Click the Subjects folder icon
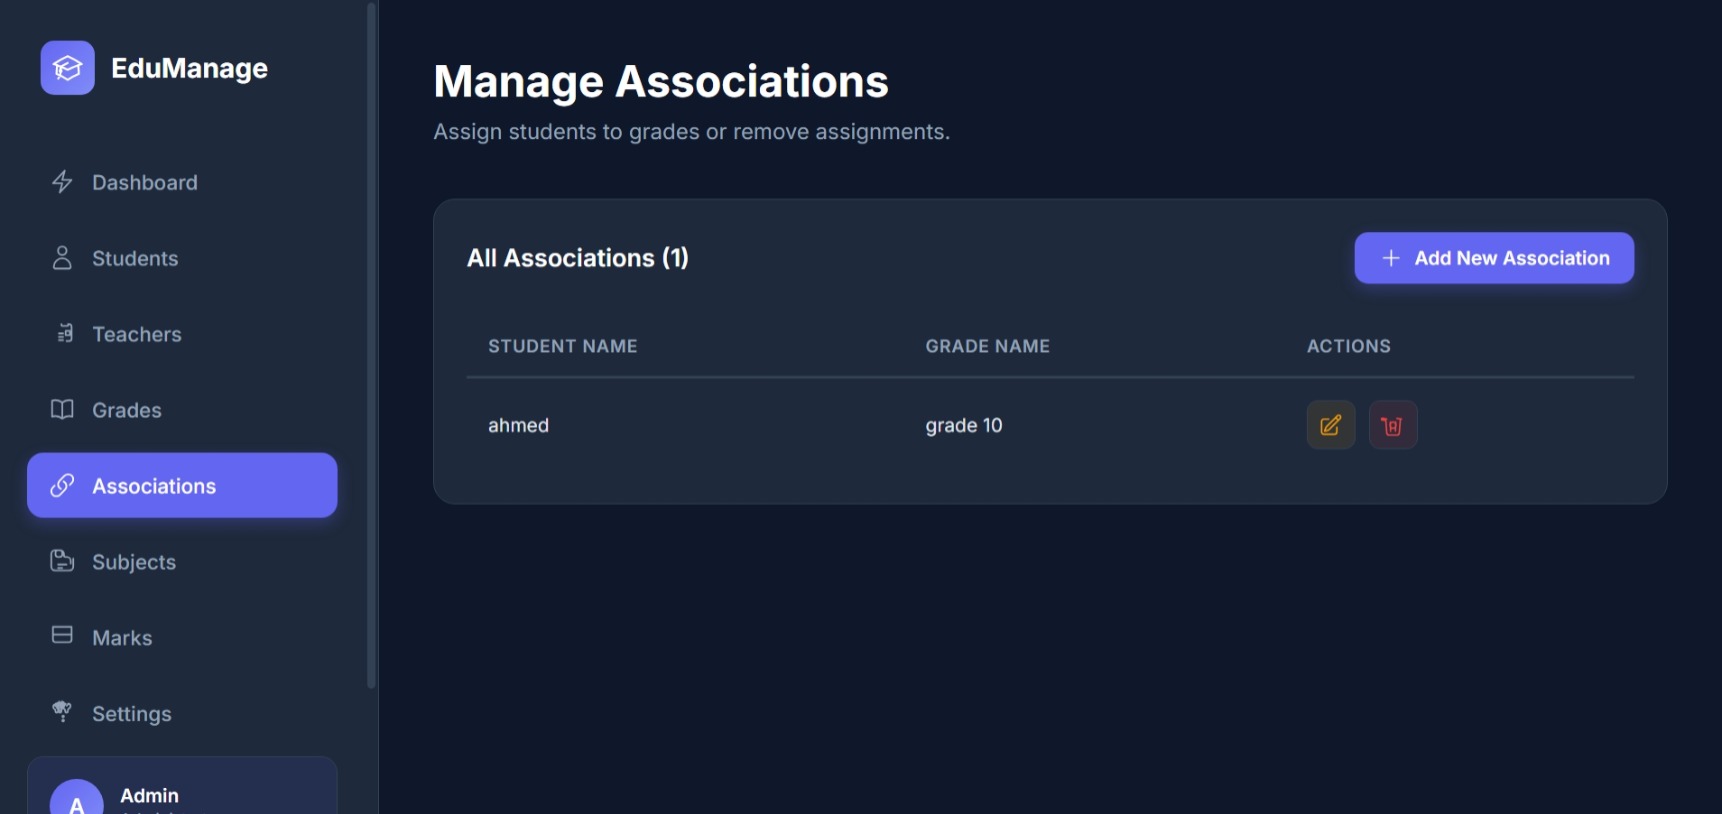1722x814 pixels. coord(62,561)
